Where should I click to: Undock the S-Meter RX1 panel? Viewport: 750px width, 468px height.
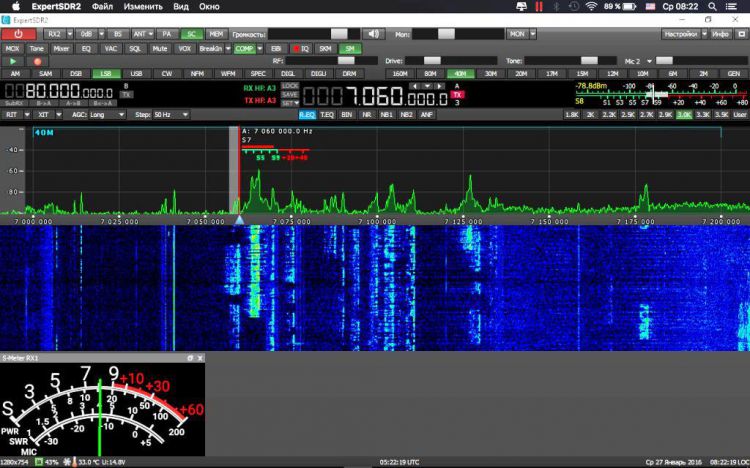[x=190, y=358]
